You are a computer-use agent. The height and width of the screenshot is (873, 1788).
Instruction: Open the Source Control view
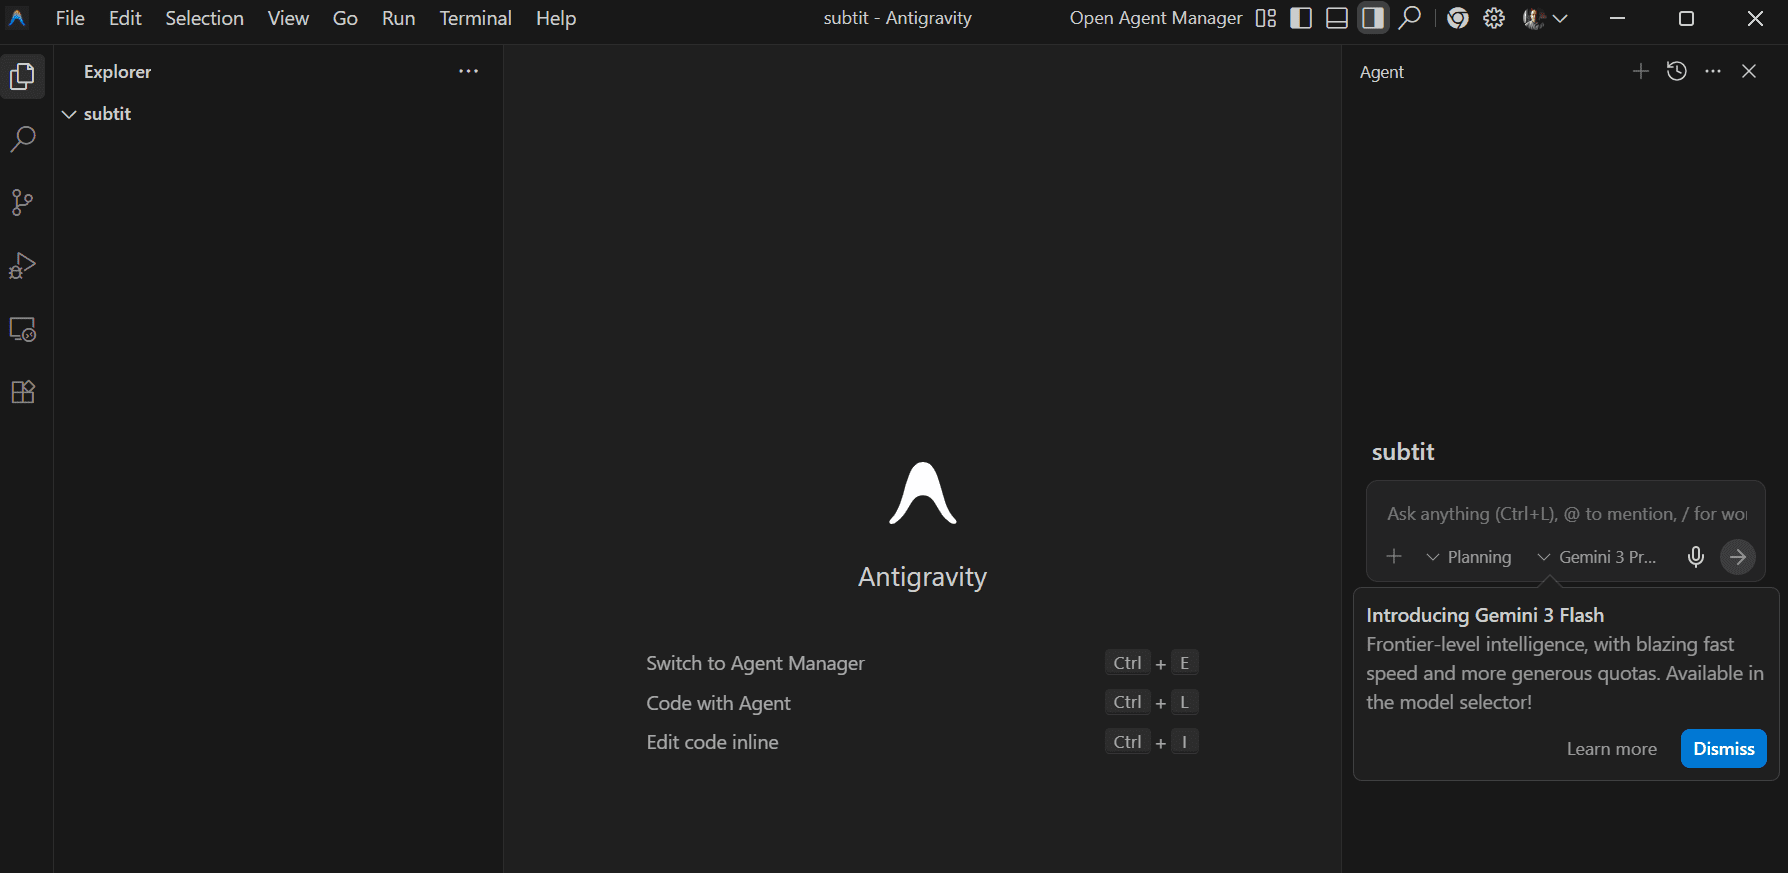22,203
